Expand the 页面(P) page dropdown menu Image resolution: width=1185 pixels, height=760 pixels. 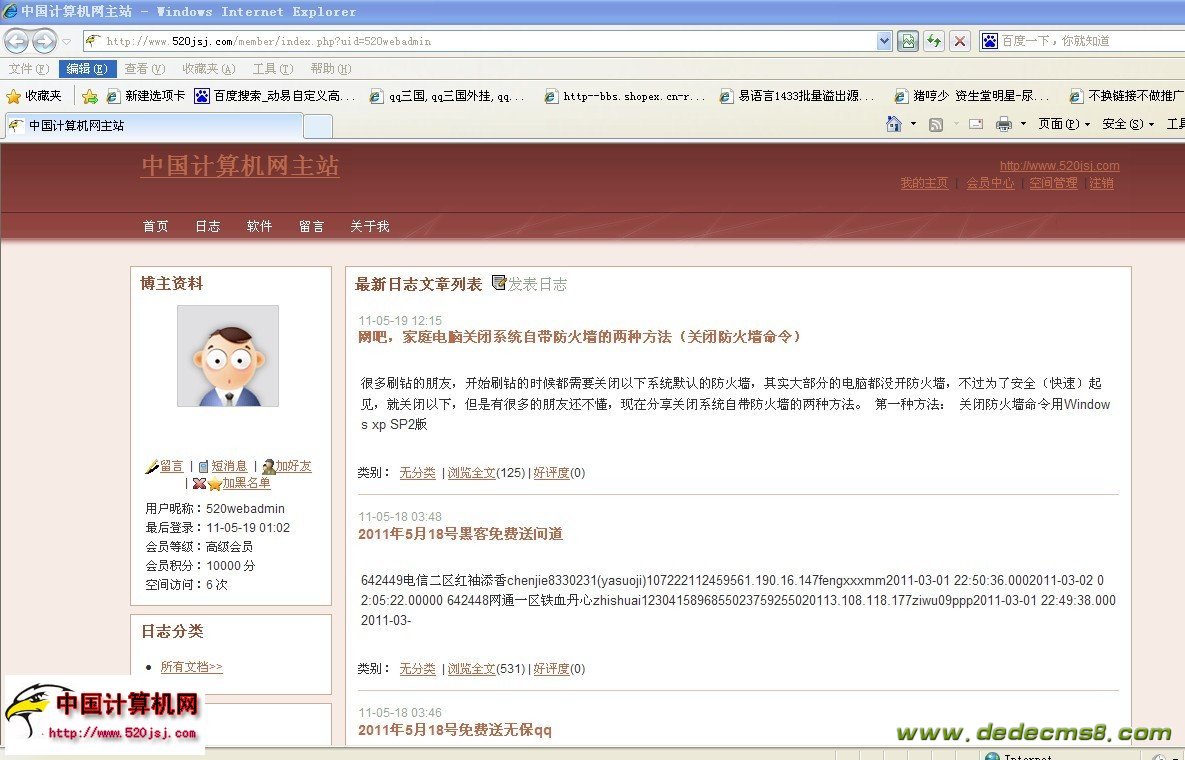pyautogui.click(x=1064, y=124)
